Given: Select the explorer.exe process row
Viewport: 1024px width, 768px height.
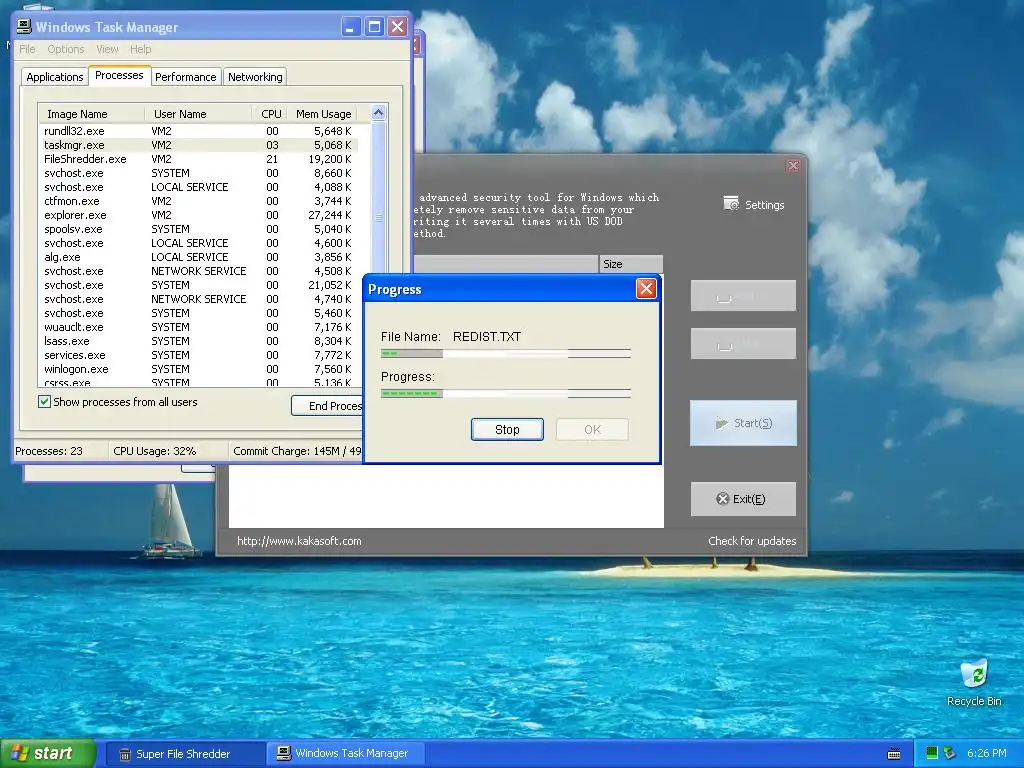Looking at the screenshot, I should point(198,215).
